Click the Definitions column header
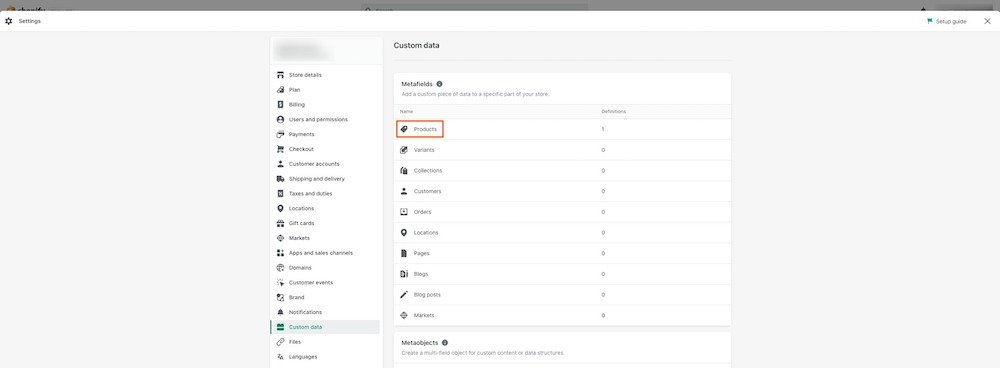The width and height of the screenshot is (1000, 368). coord(614,112)
